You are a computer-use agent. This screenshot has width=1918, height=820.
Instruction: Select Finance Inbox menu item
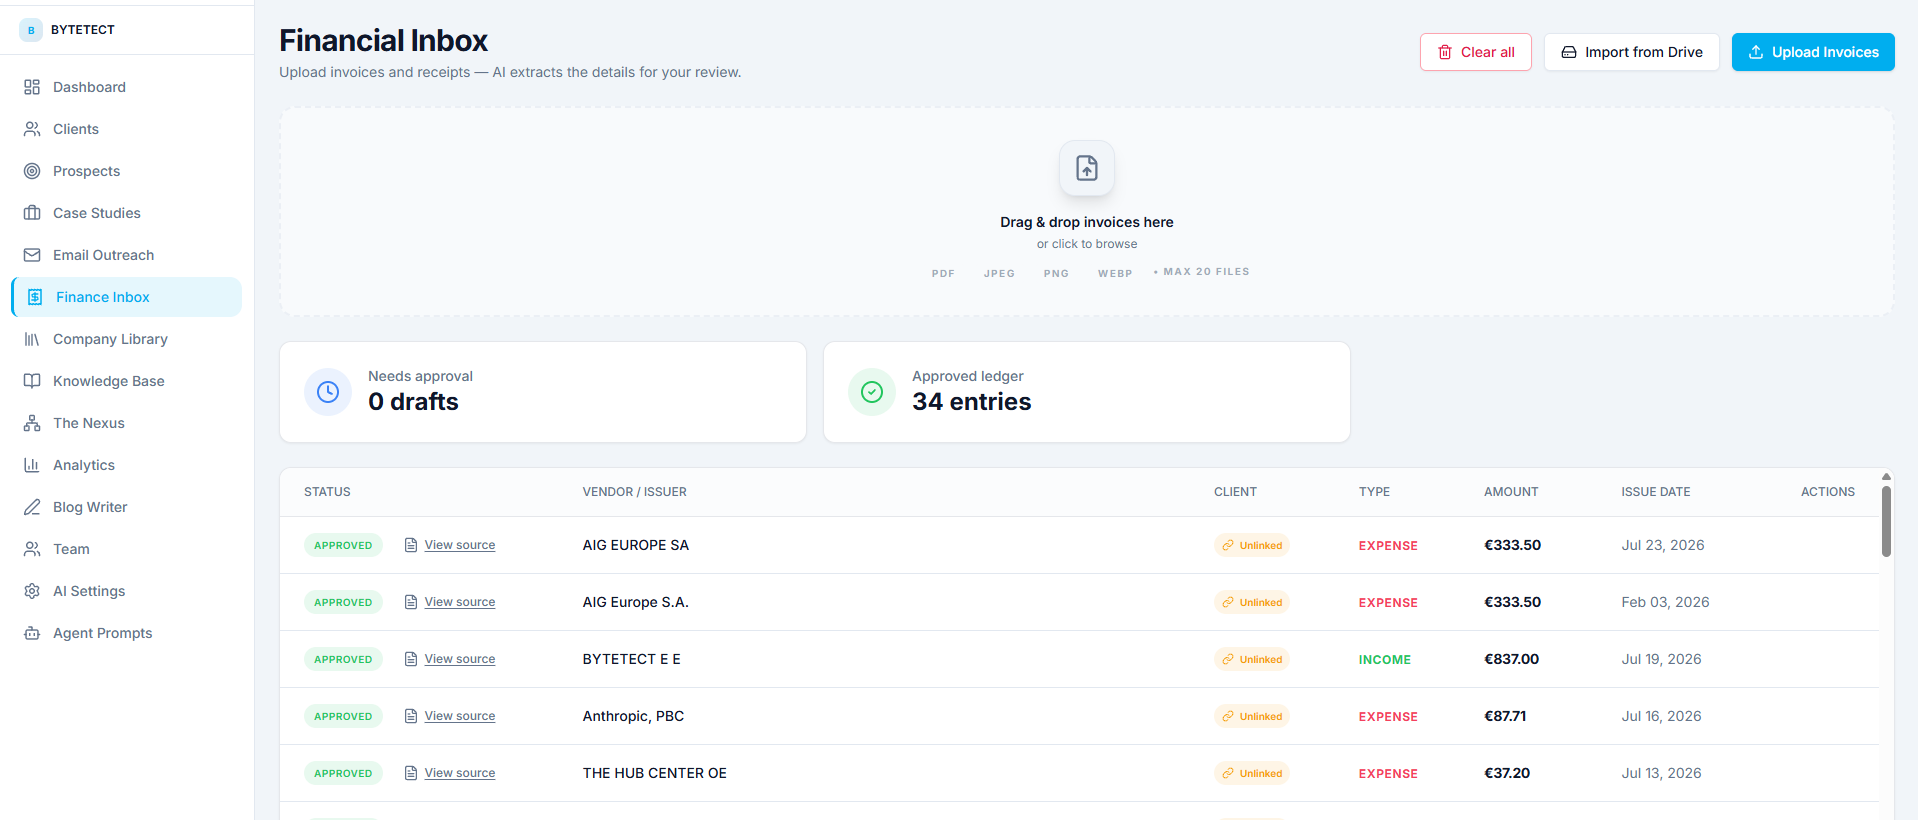coord(127,297)
